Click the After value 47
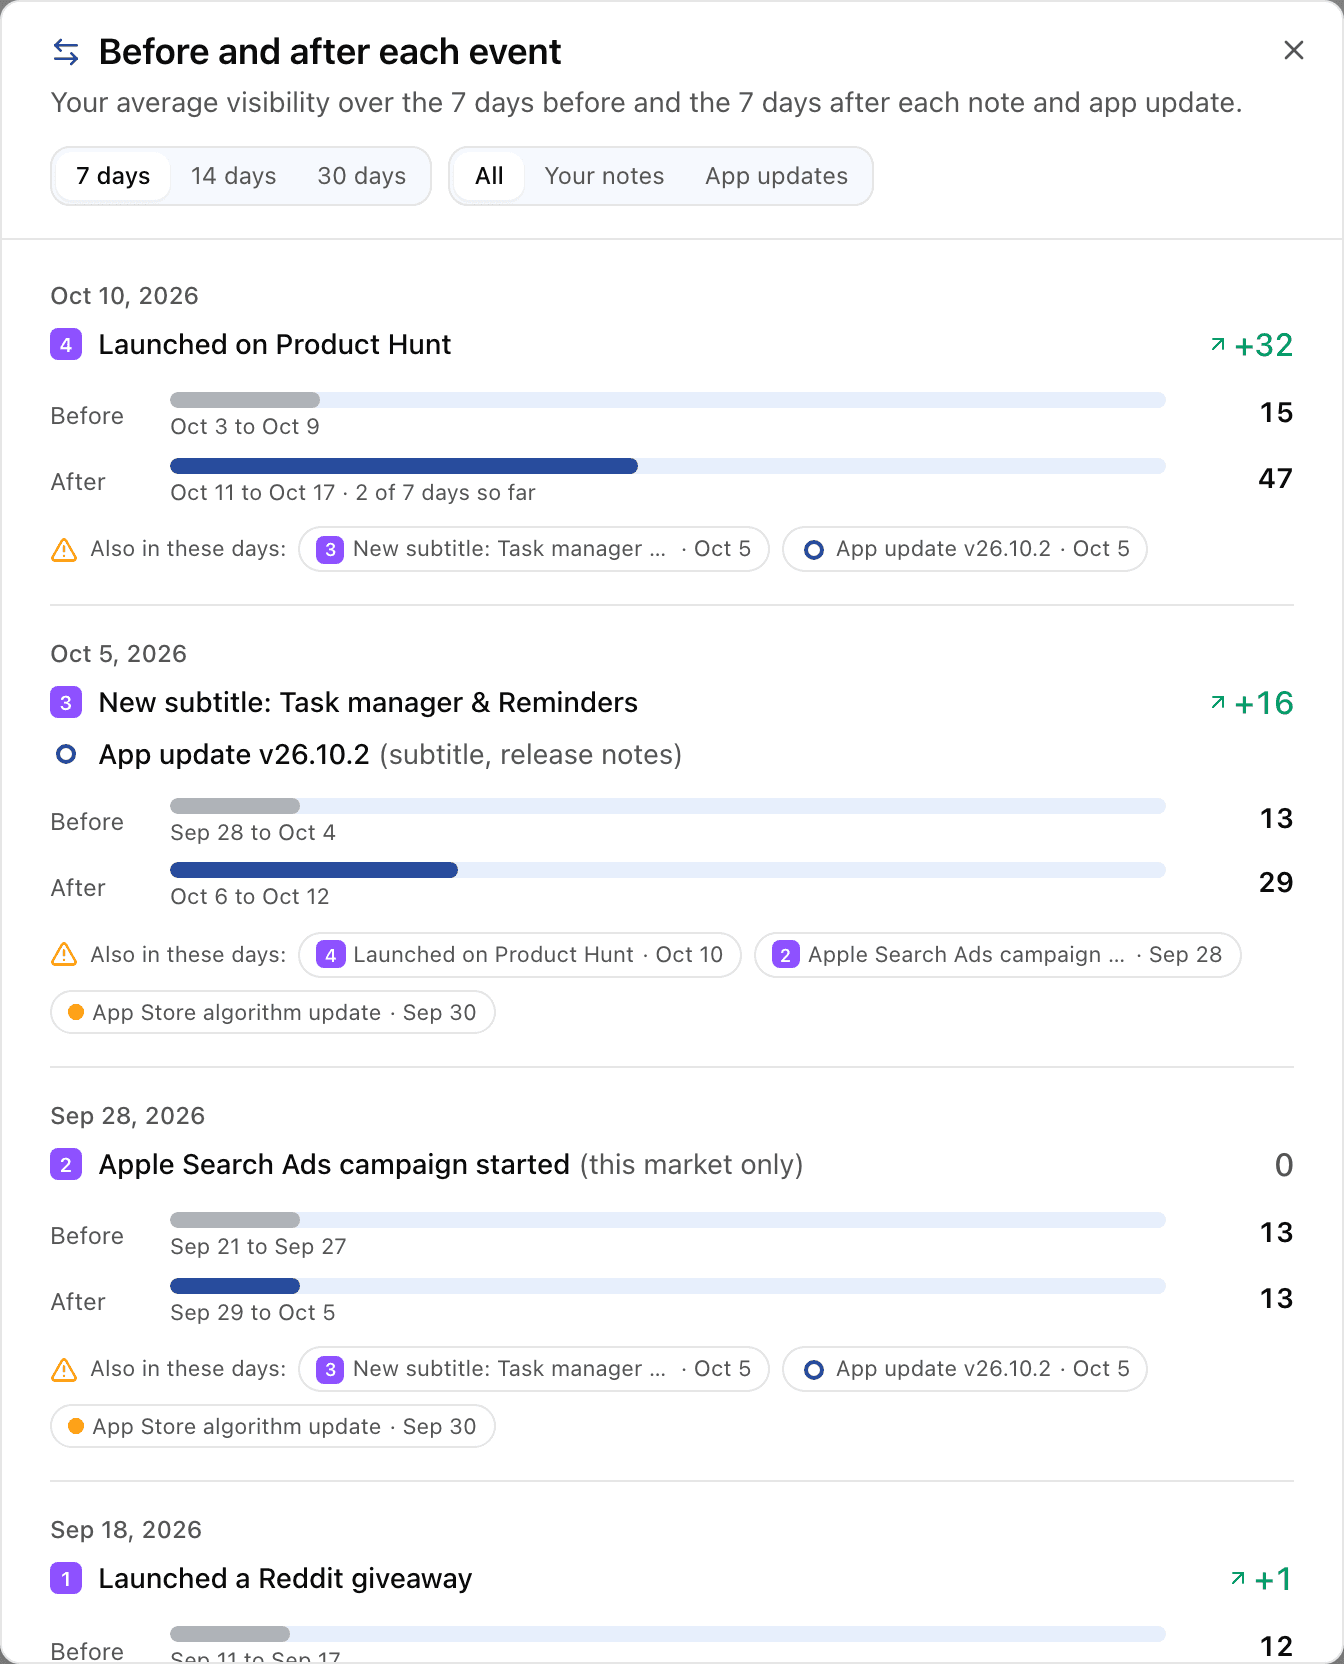The image size is (1344, 1664). coord(1275,479)
